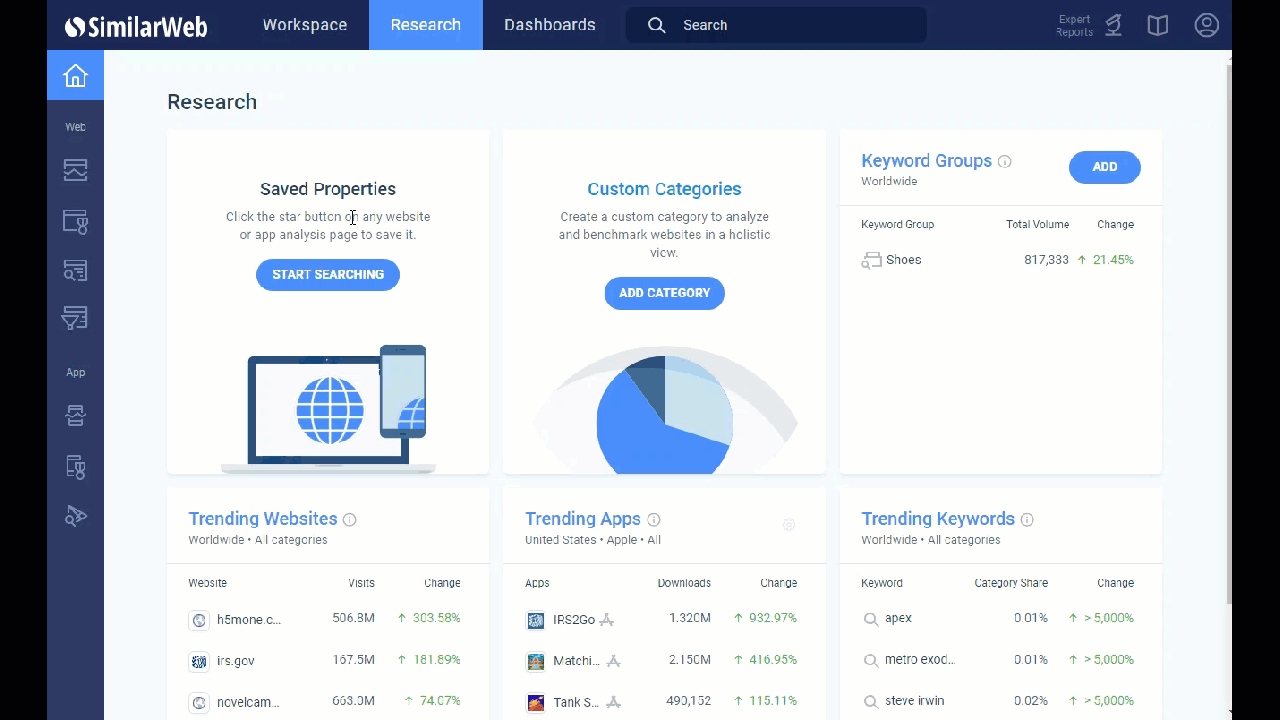Click inside the top Search field
The image size is (1280, 720).
coord(776,25)
